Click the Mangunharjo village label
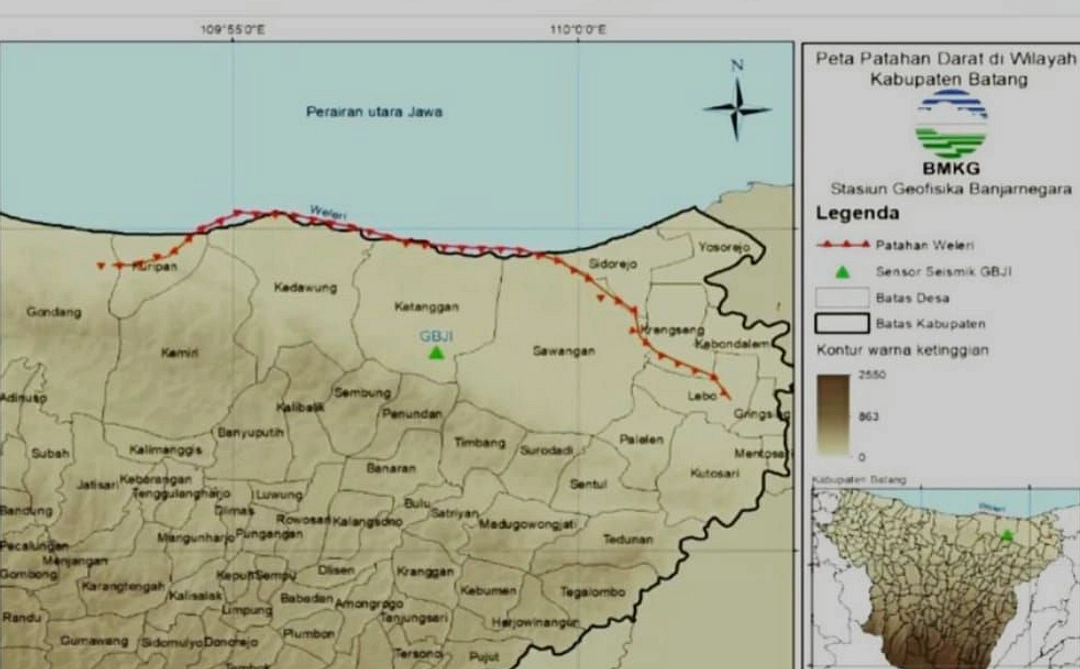The height and width of the screenshot is (669, 1080). pos(196,537)
